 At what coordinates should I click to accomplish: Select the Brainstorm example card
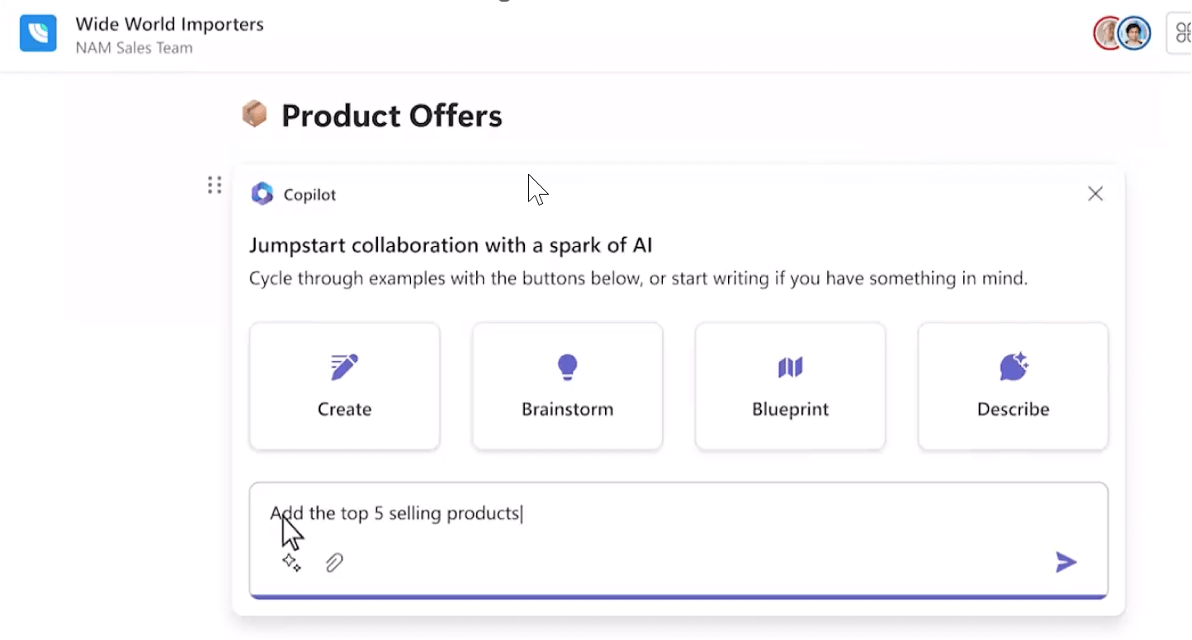[x=567, y=386]
